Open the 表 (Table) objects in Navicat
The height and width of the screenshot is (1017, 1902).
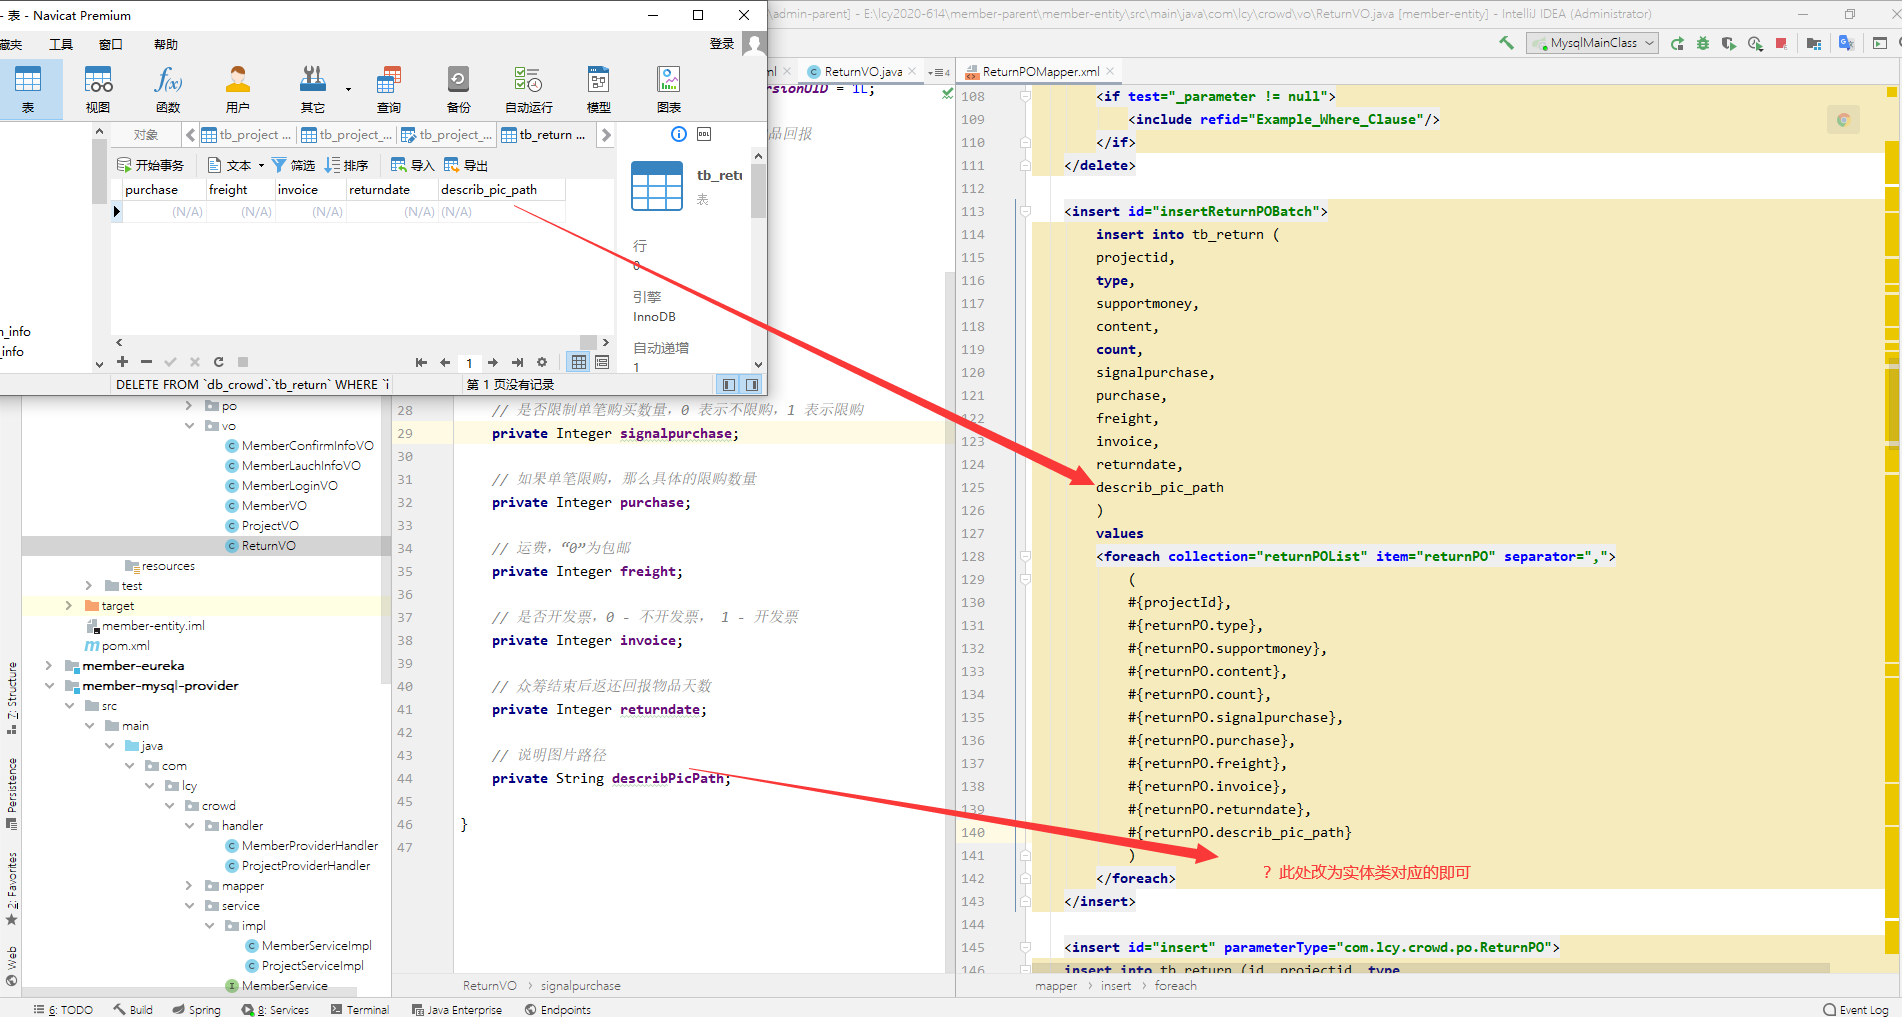coord(28,88)
